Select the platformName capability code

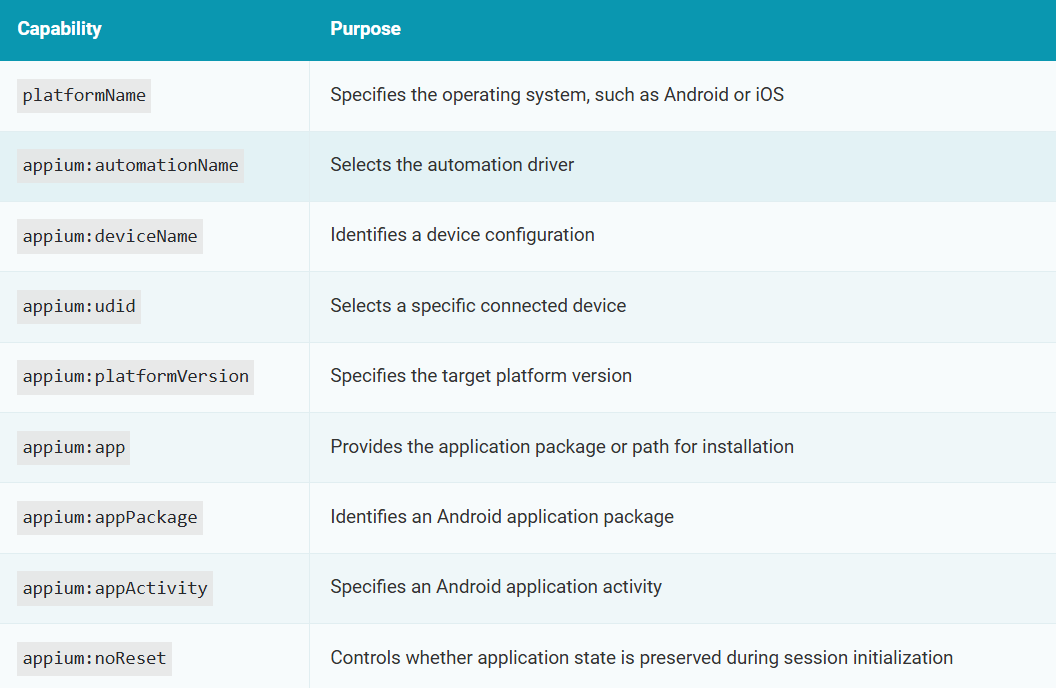pos(84,96)
